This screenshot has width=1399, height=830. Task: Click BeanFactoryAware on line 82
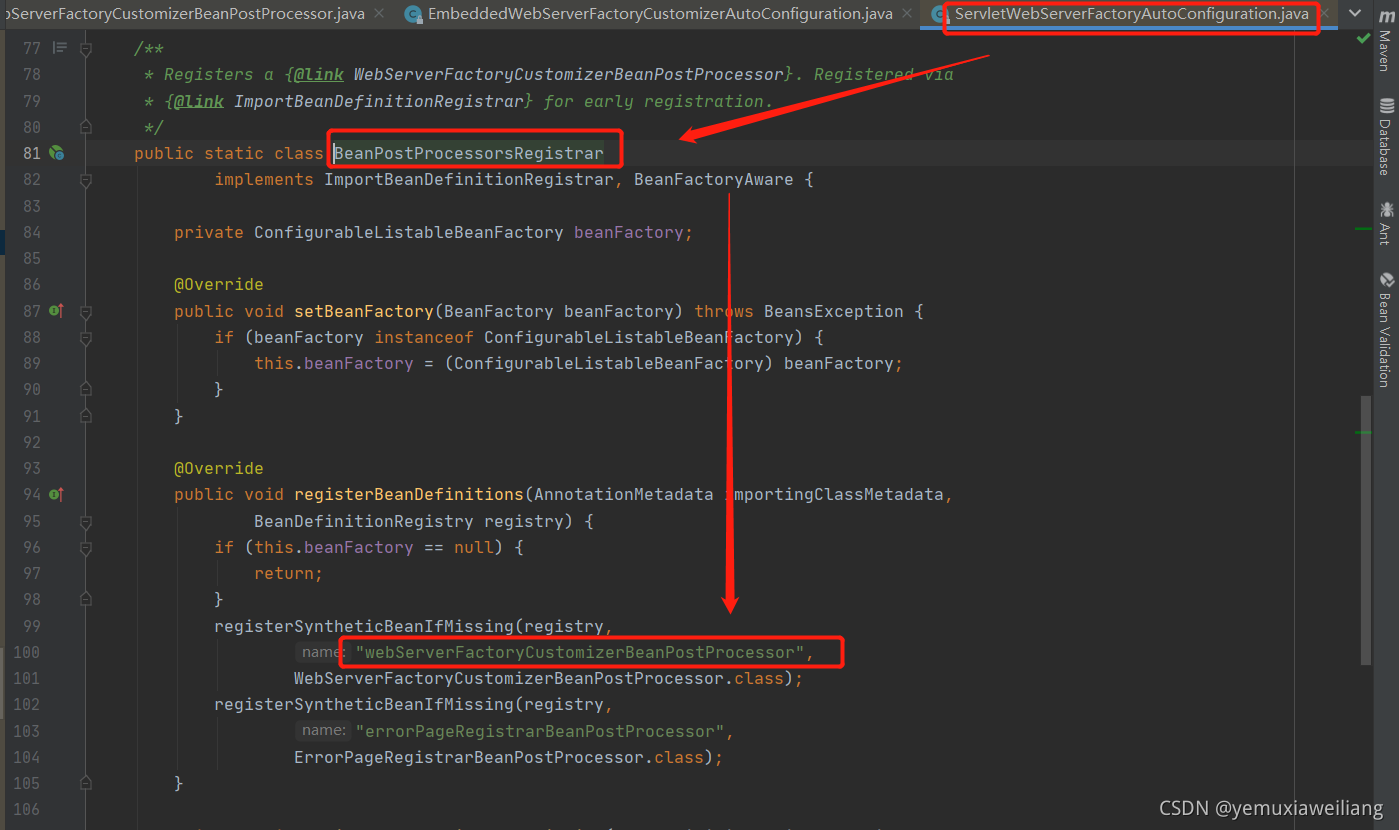tap(713, 180)
